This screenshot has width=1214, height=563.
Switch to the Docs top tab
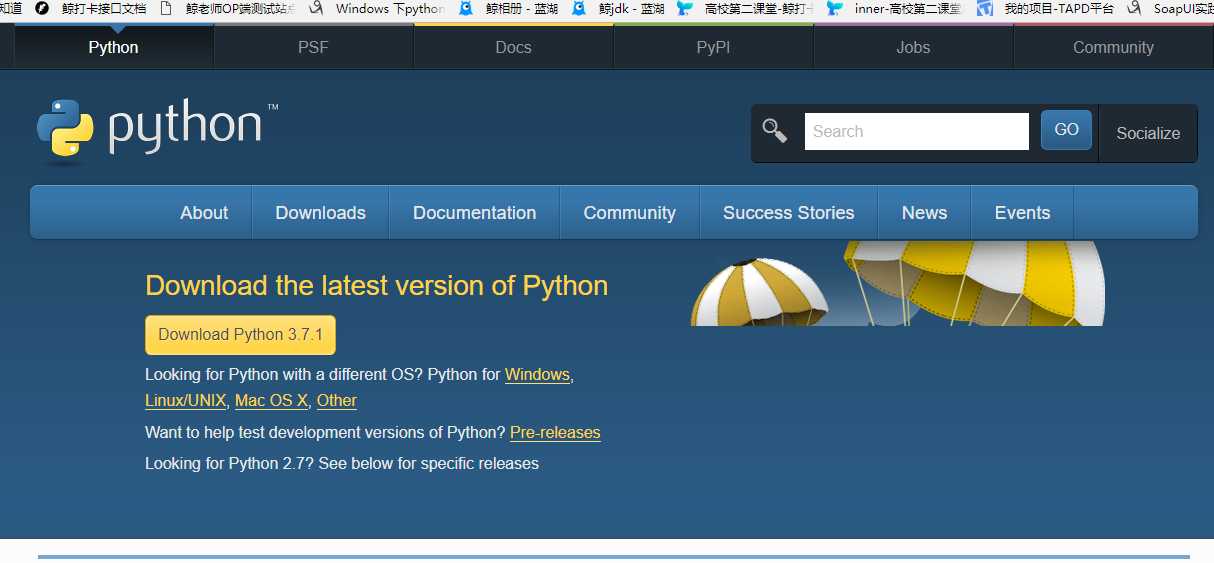(513, 47)
